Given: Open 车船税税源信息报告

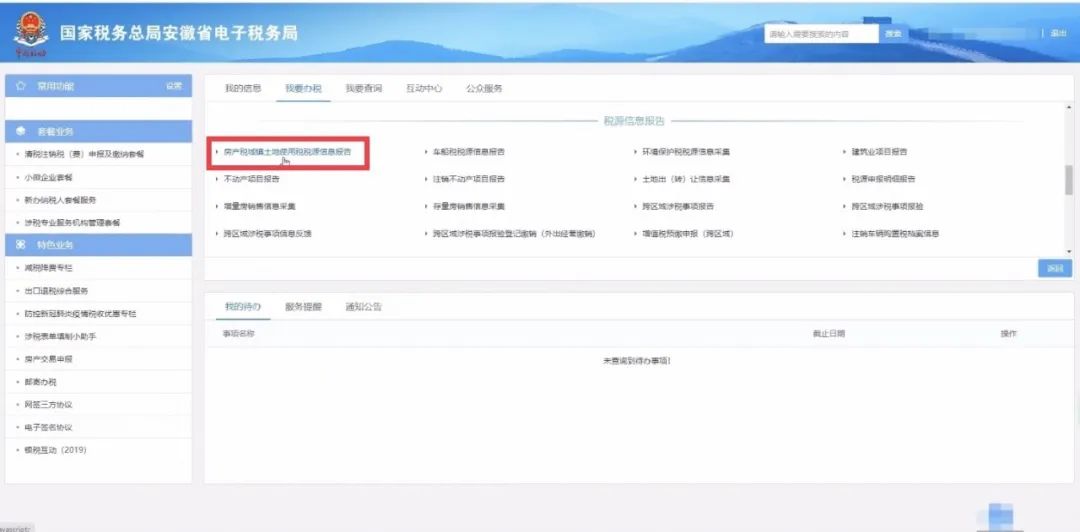Looking at the screenshot, I should pyautogui.click(x=468, y=152).
